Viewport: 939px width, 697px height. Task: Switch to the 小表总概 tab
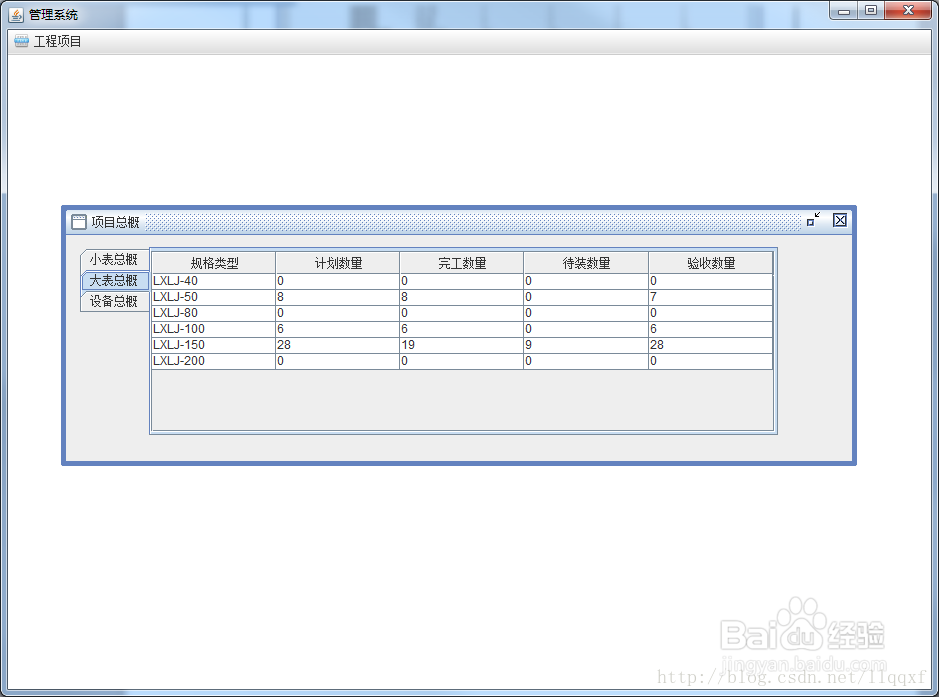click(113, 258)
